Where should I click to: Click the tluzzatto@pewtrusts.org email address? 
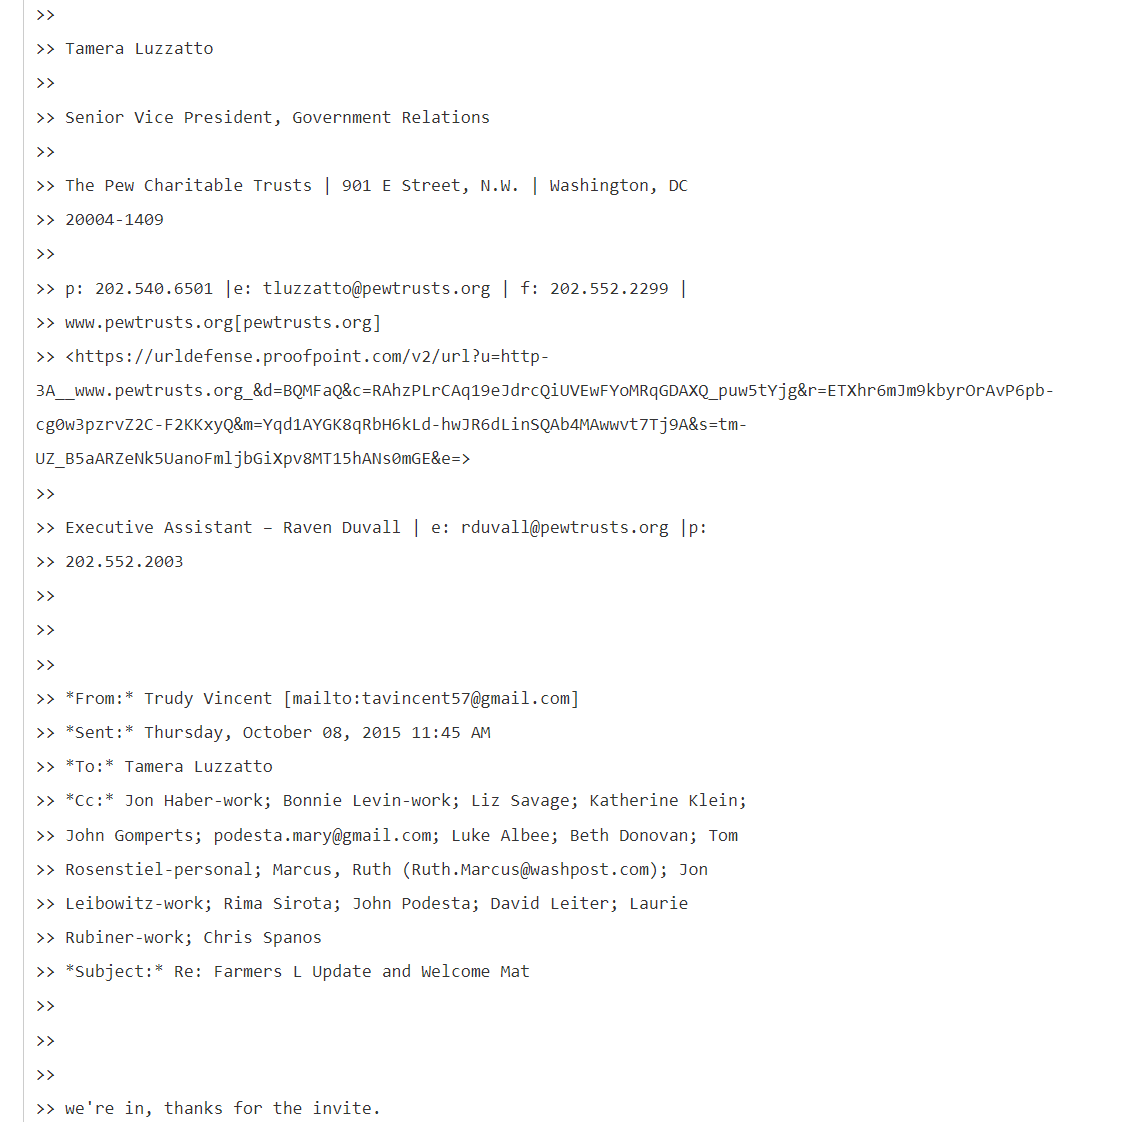376,289
